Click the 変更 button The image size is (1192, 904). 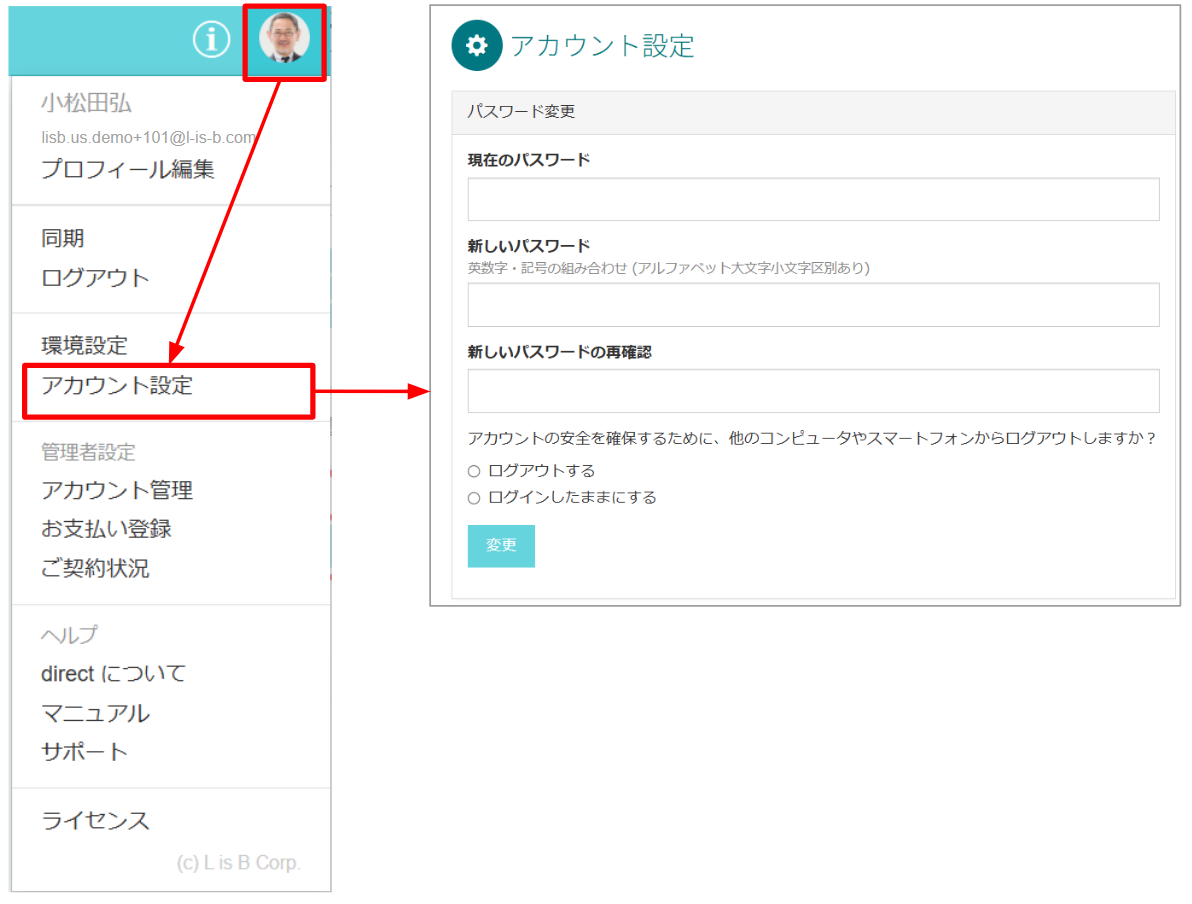[x=501, y=546]
